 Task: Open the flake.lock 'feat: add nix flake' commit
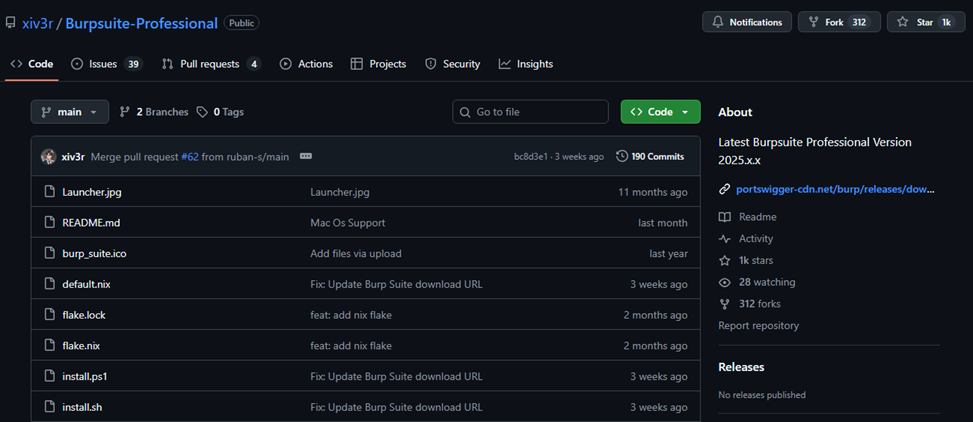351,315
